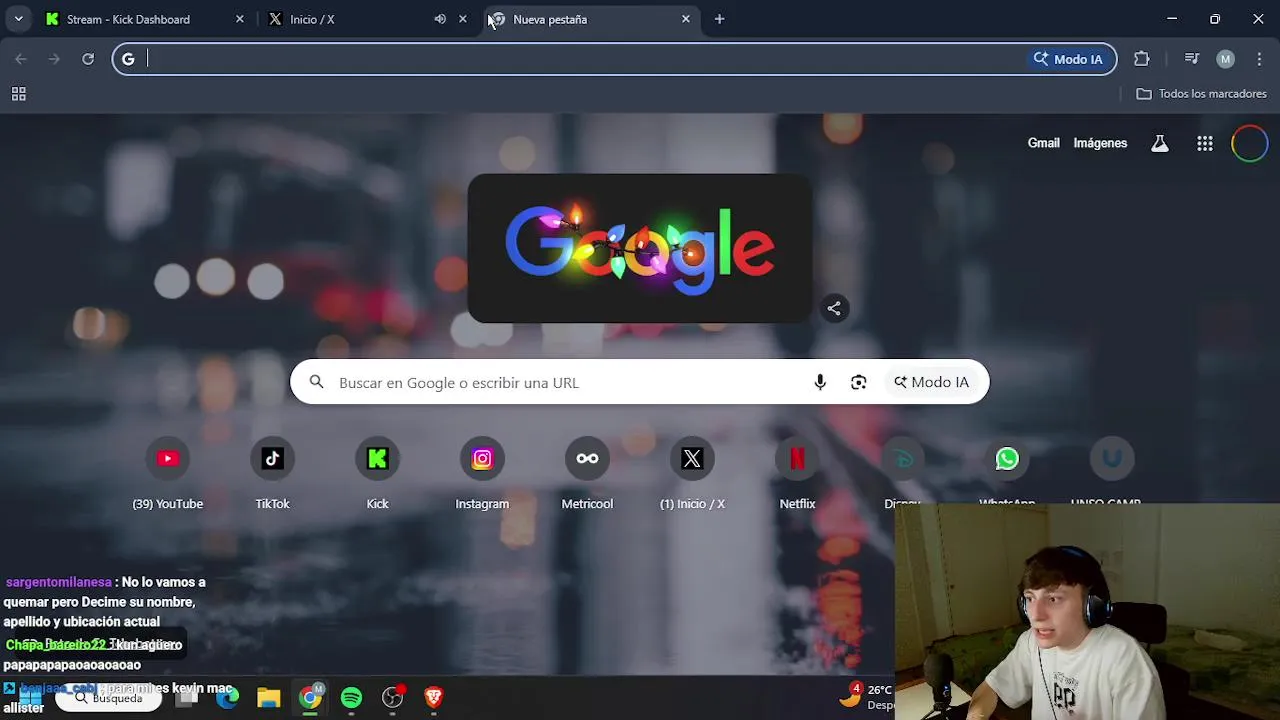Screen dimensions: 1280x720
Task: Open the Task View taskbar button
Action: [x=186, y=698]
